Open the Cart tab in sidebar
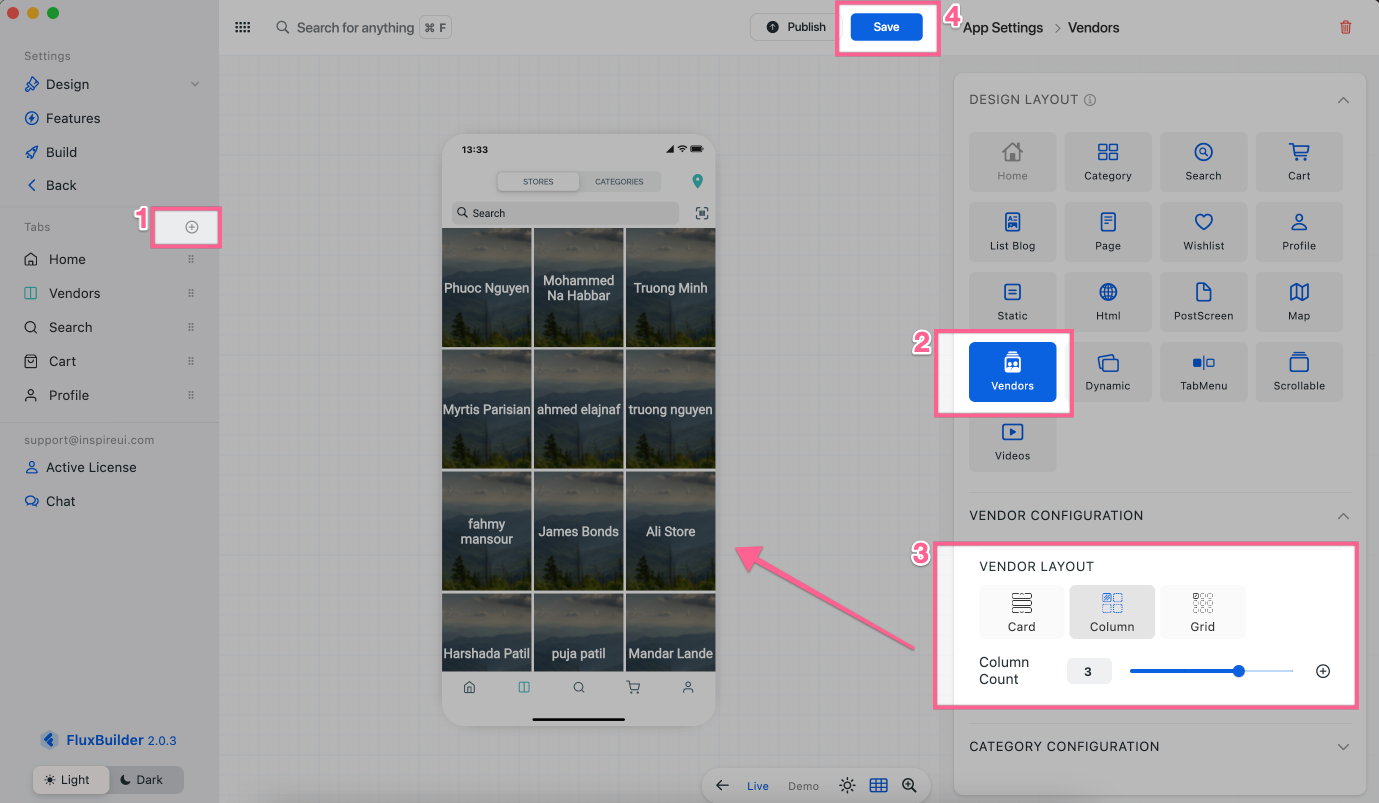1379x803 pixels. tap(62, 361)
